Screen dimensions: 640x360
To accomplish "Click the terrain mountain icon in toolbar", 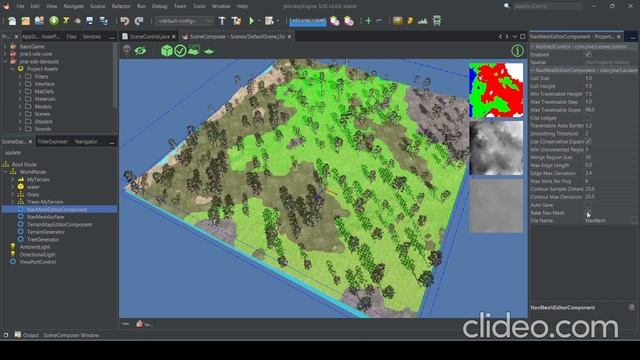I will point(422,21).
